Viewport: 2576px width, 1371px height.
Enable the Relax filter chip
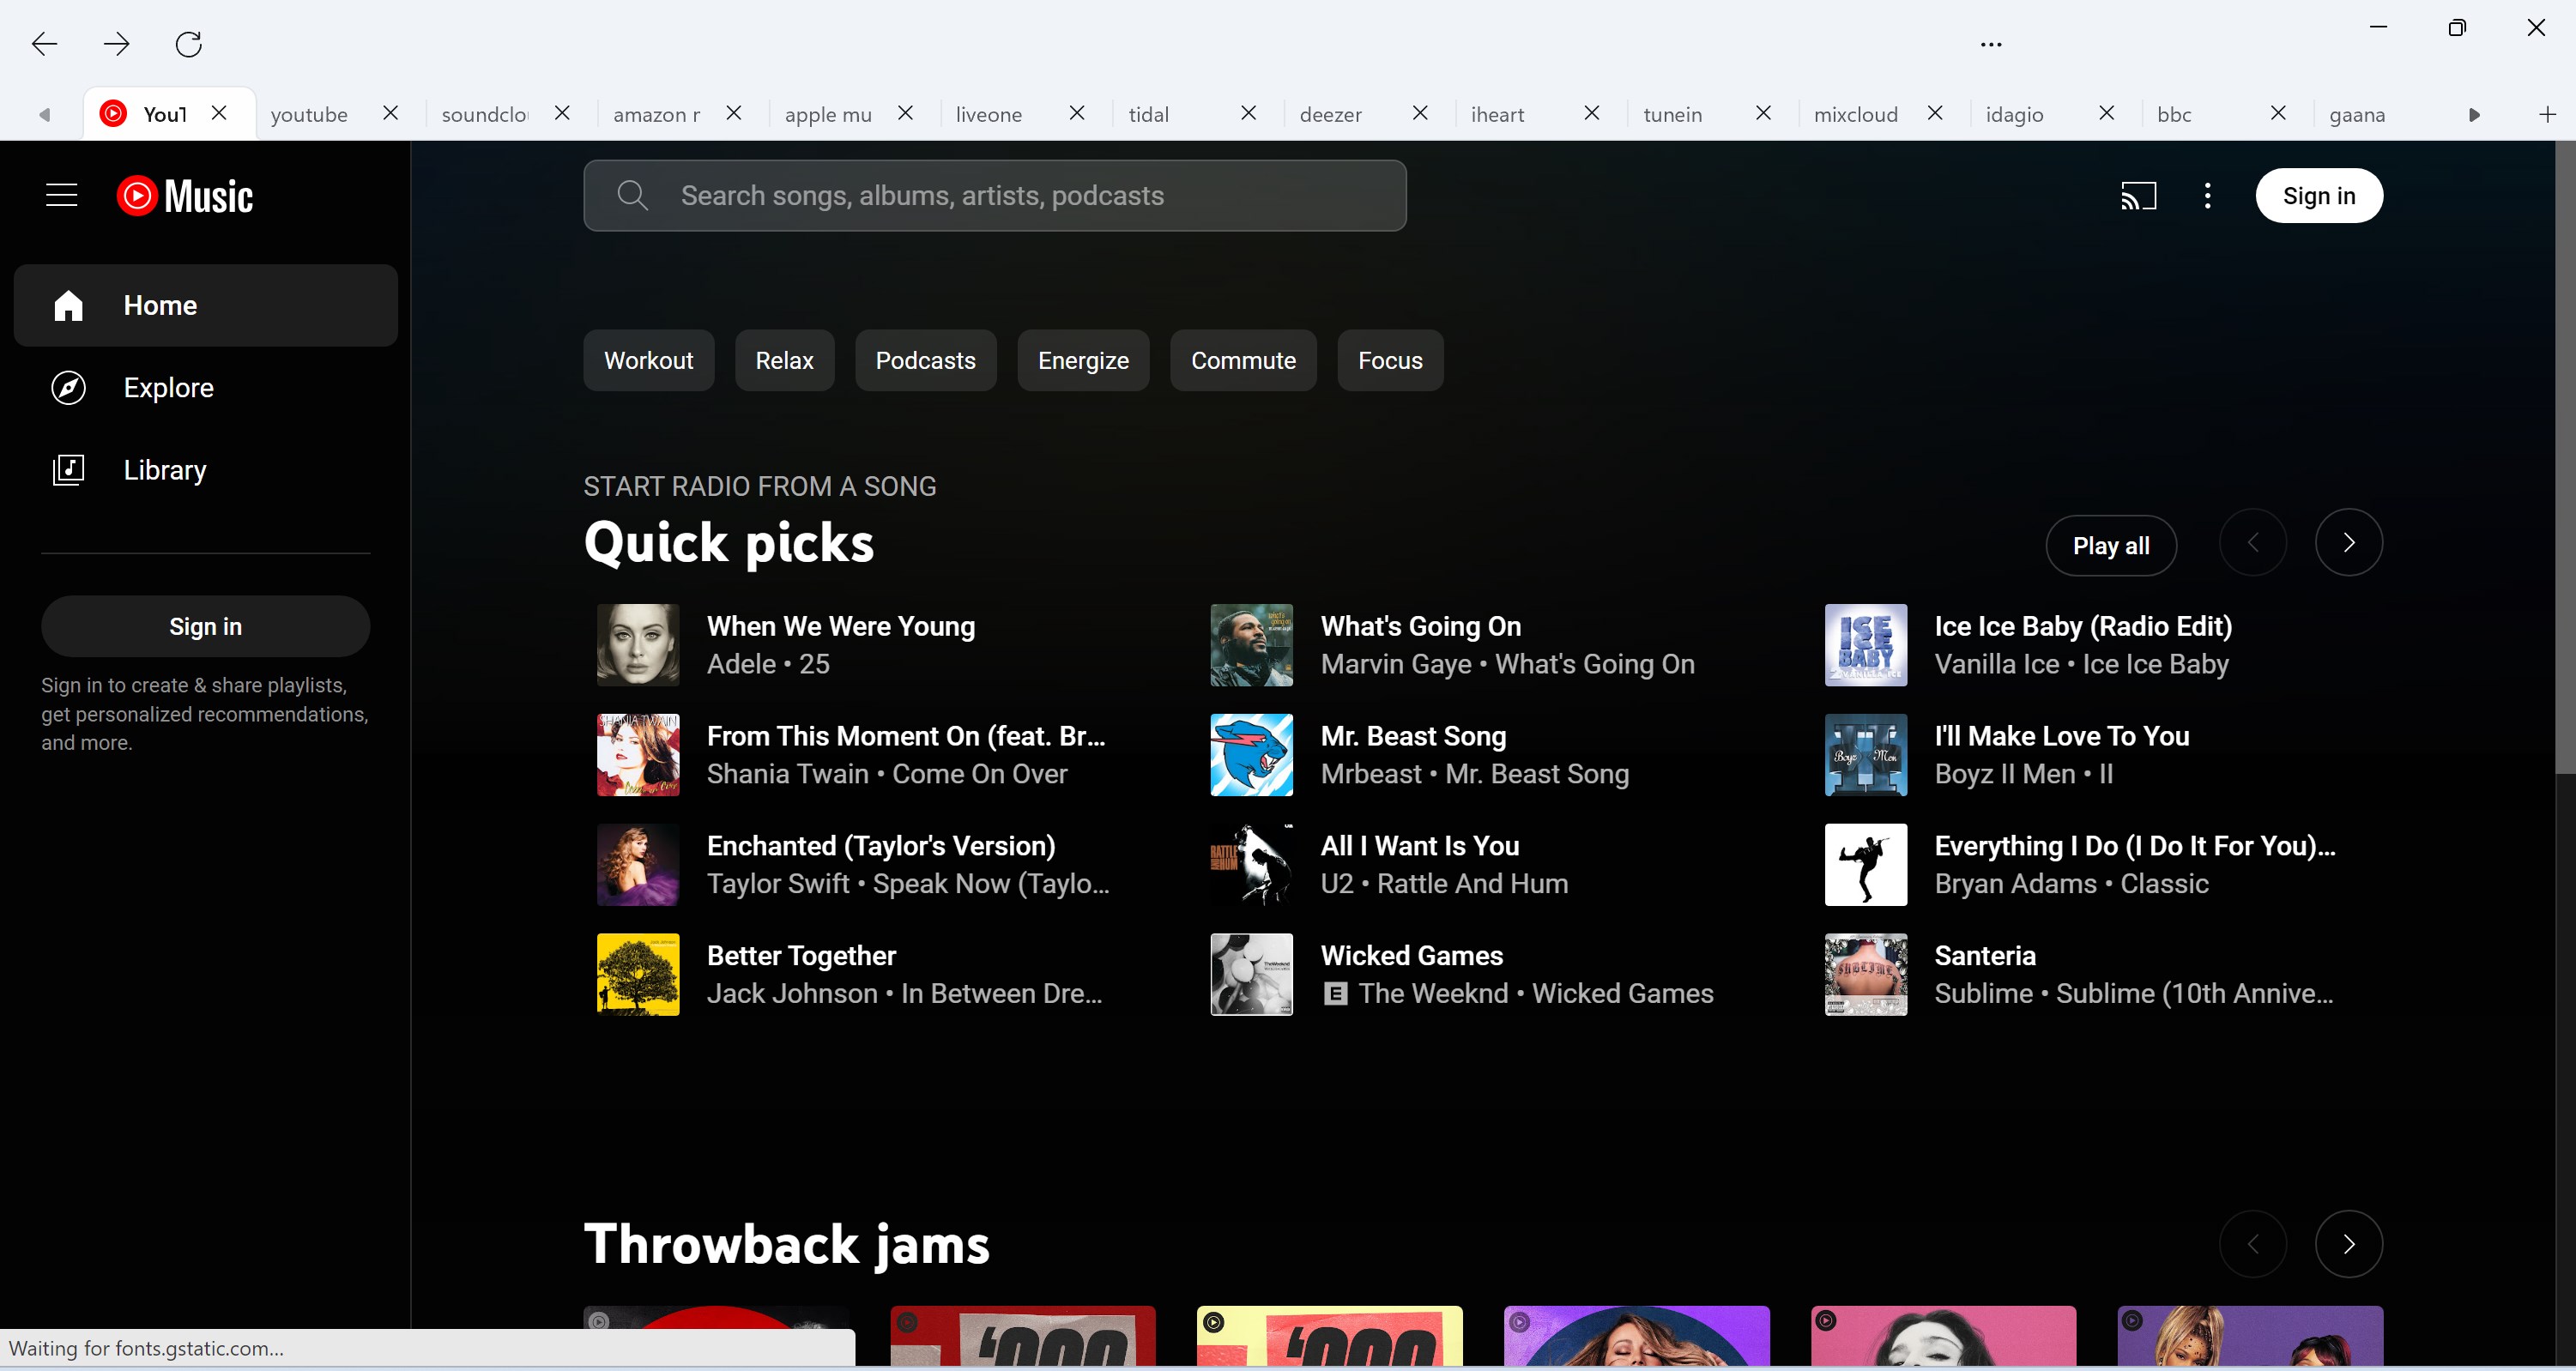784,360
